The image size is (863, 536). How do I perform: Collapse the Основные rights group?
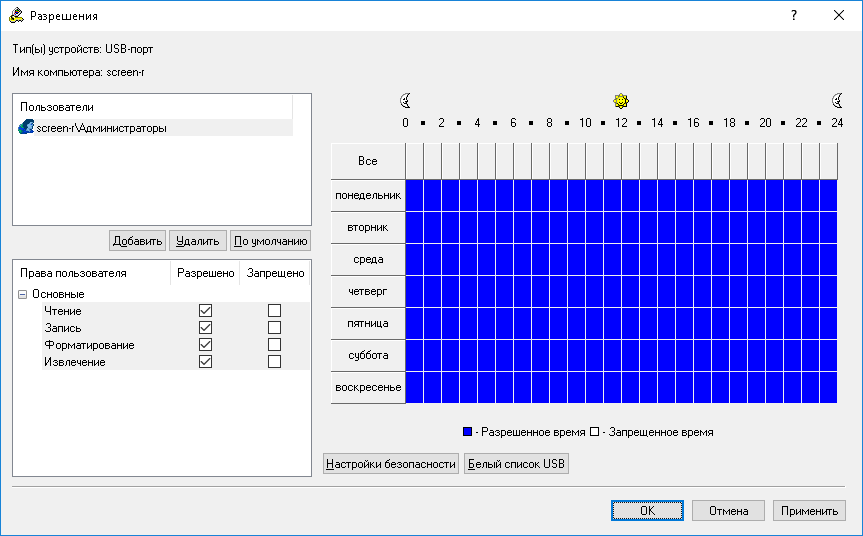[x=22, y=294]
